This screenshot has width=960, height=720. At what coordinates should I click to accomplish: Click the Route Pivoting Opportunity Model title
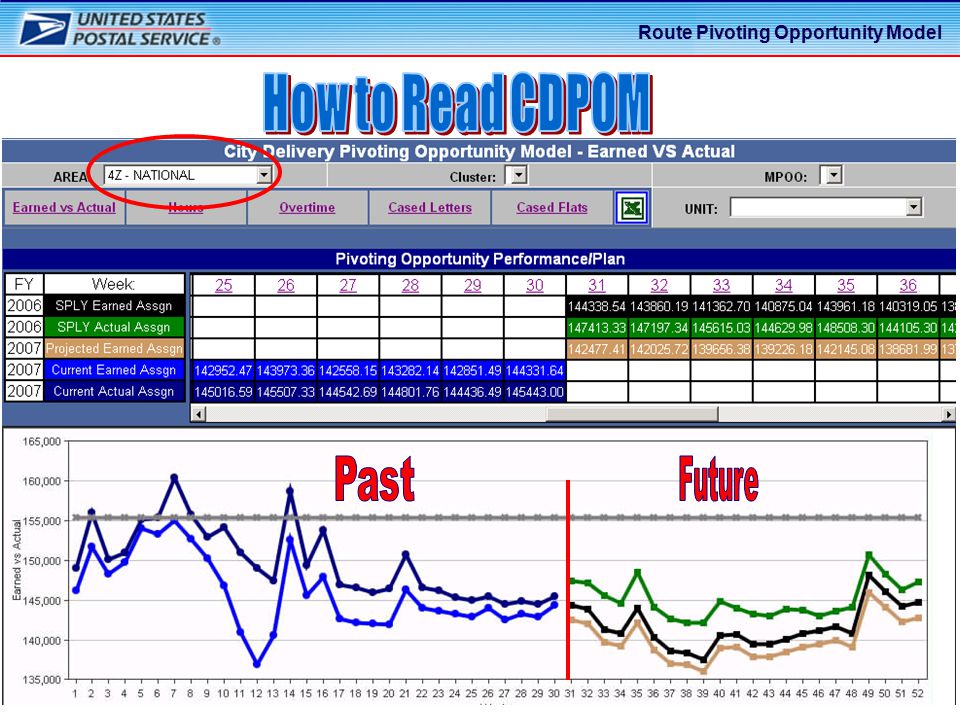(790, 32)
